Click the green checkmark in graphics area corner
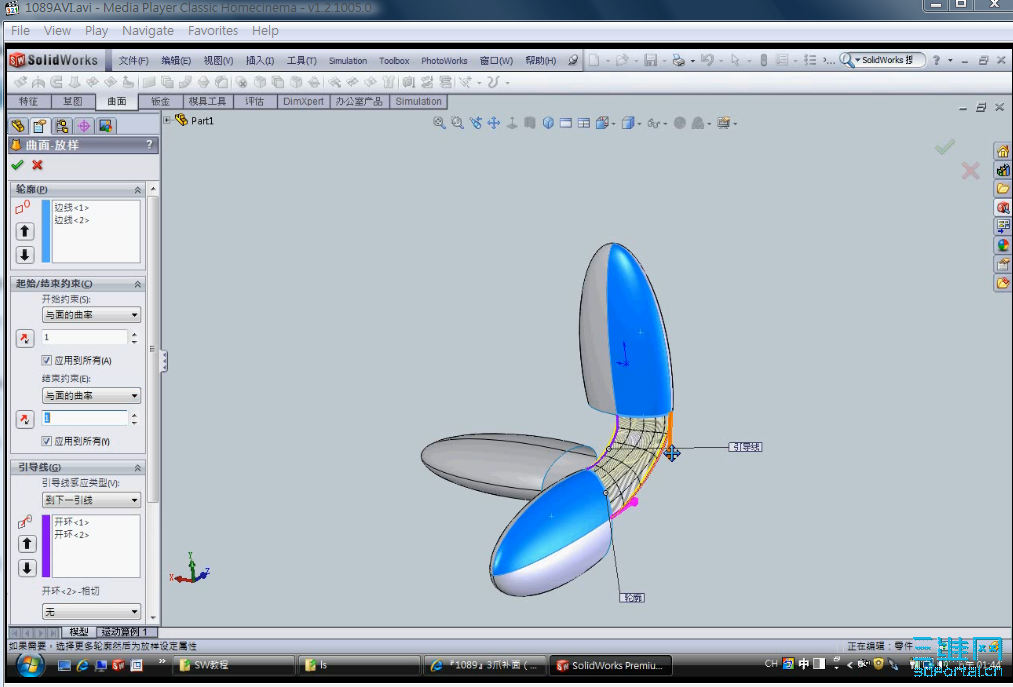1013x687 pixels. [x=944, y=147]
